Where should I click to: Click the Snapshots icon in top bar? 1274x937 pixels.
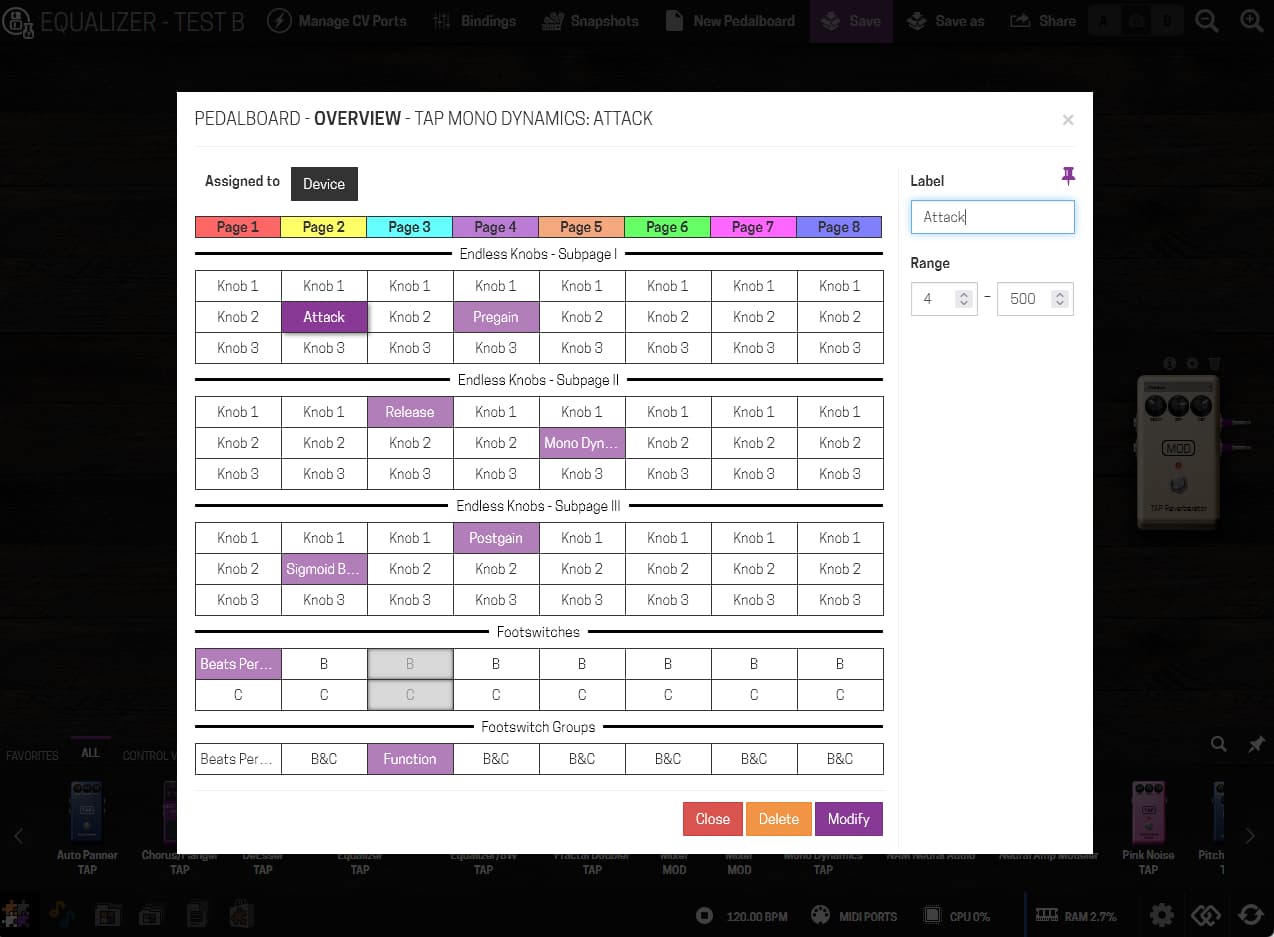552,21
